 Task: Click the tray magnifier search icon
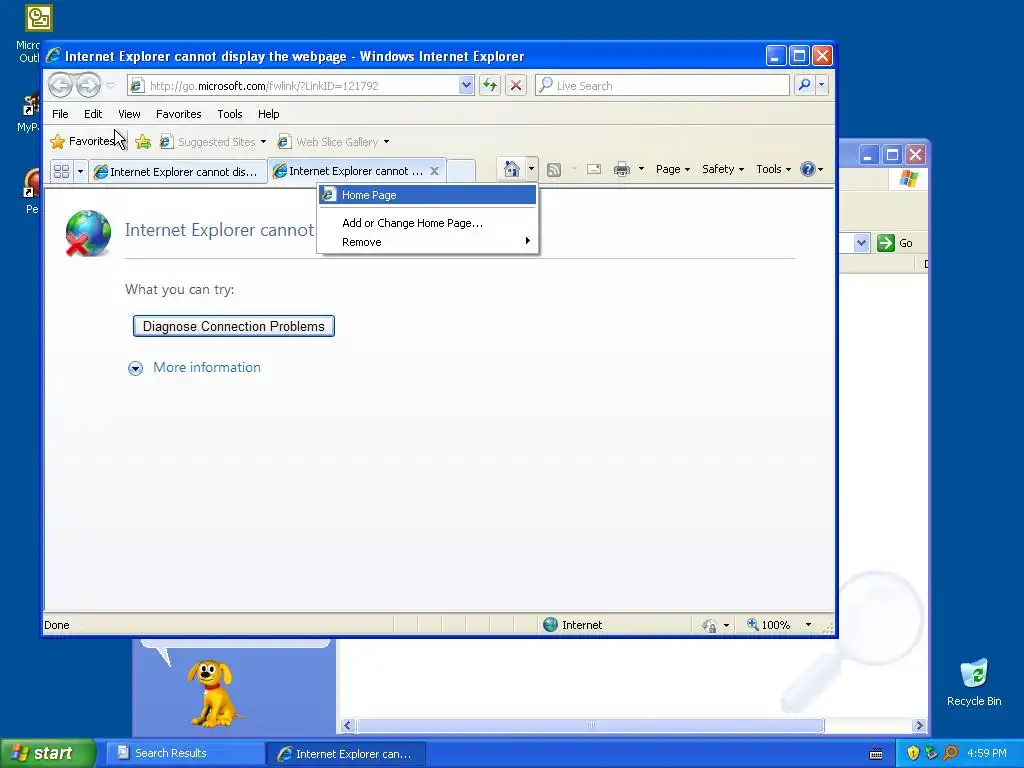(x=950, y=753)
